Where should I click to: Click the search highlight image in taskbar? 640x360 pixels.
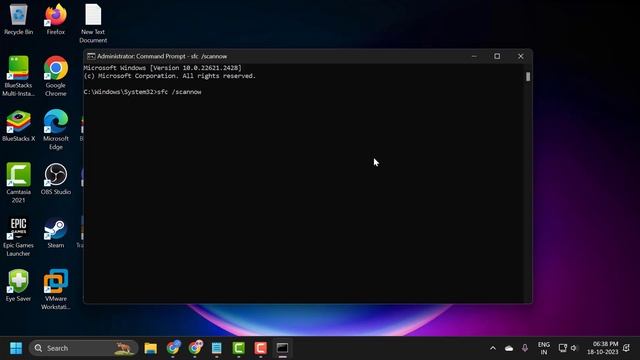coord(123,348)
